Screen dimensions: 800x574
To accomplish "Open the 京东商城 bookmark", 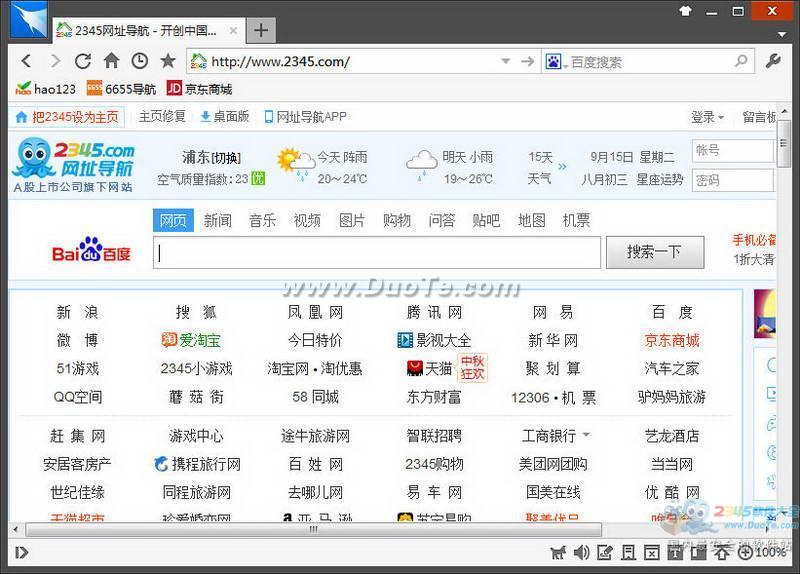I will click(199, 89).
